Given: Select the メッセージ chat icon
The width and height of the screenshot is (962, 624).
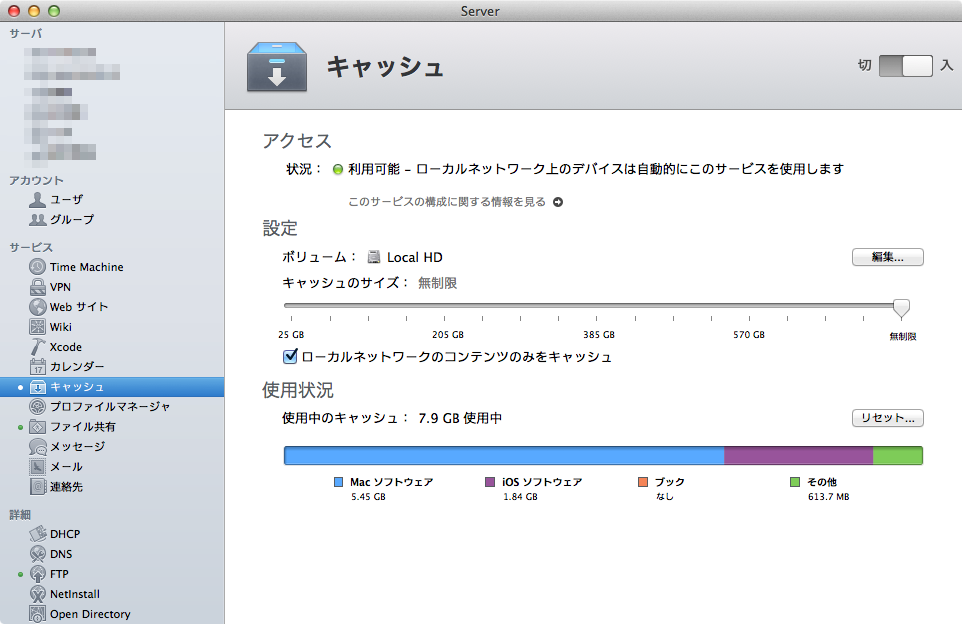Looking at the screenshot, I should point(37,447).
